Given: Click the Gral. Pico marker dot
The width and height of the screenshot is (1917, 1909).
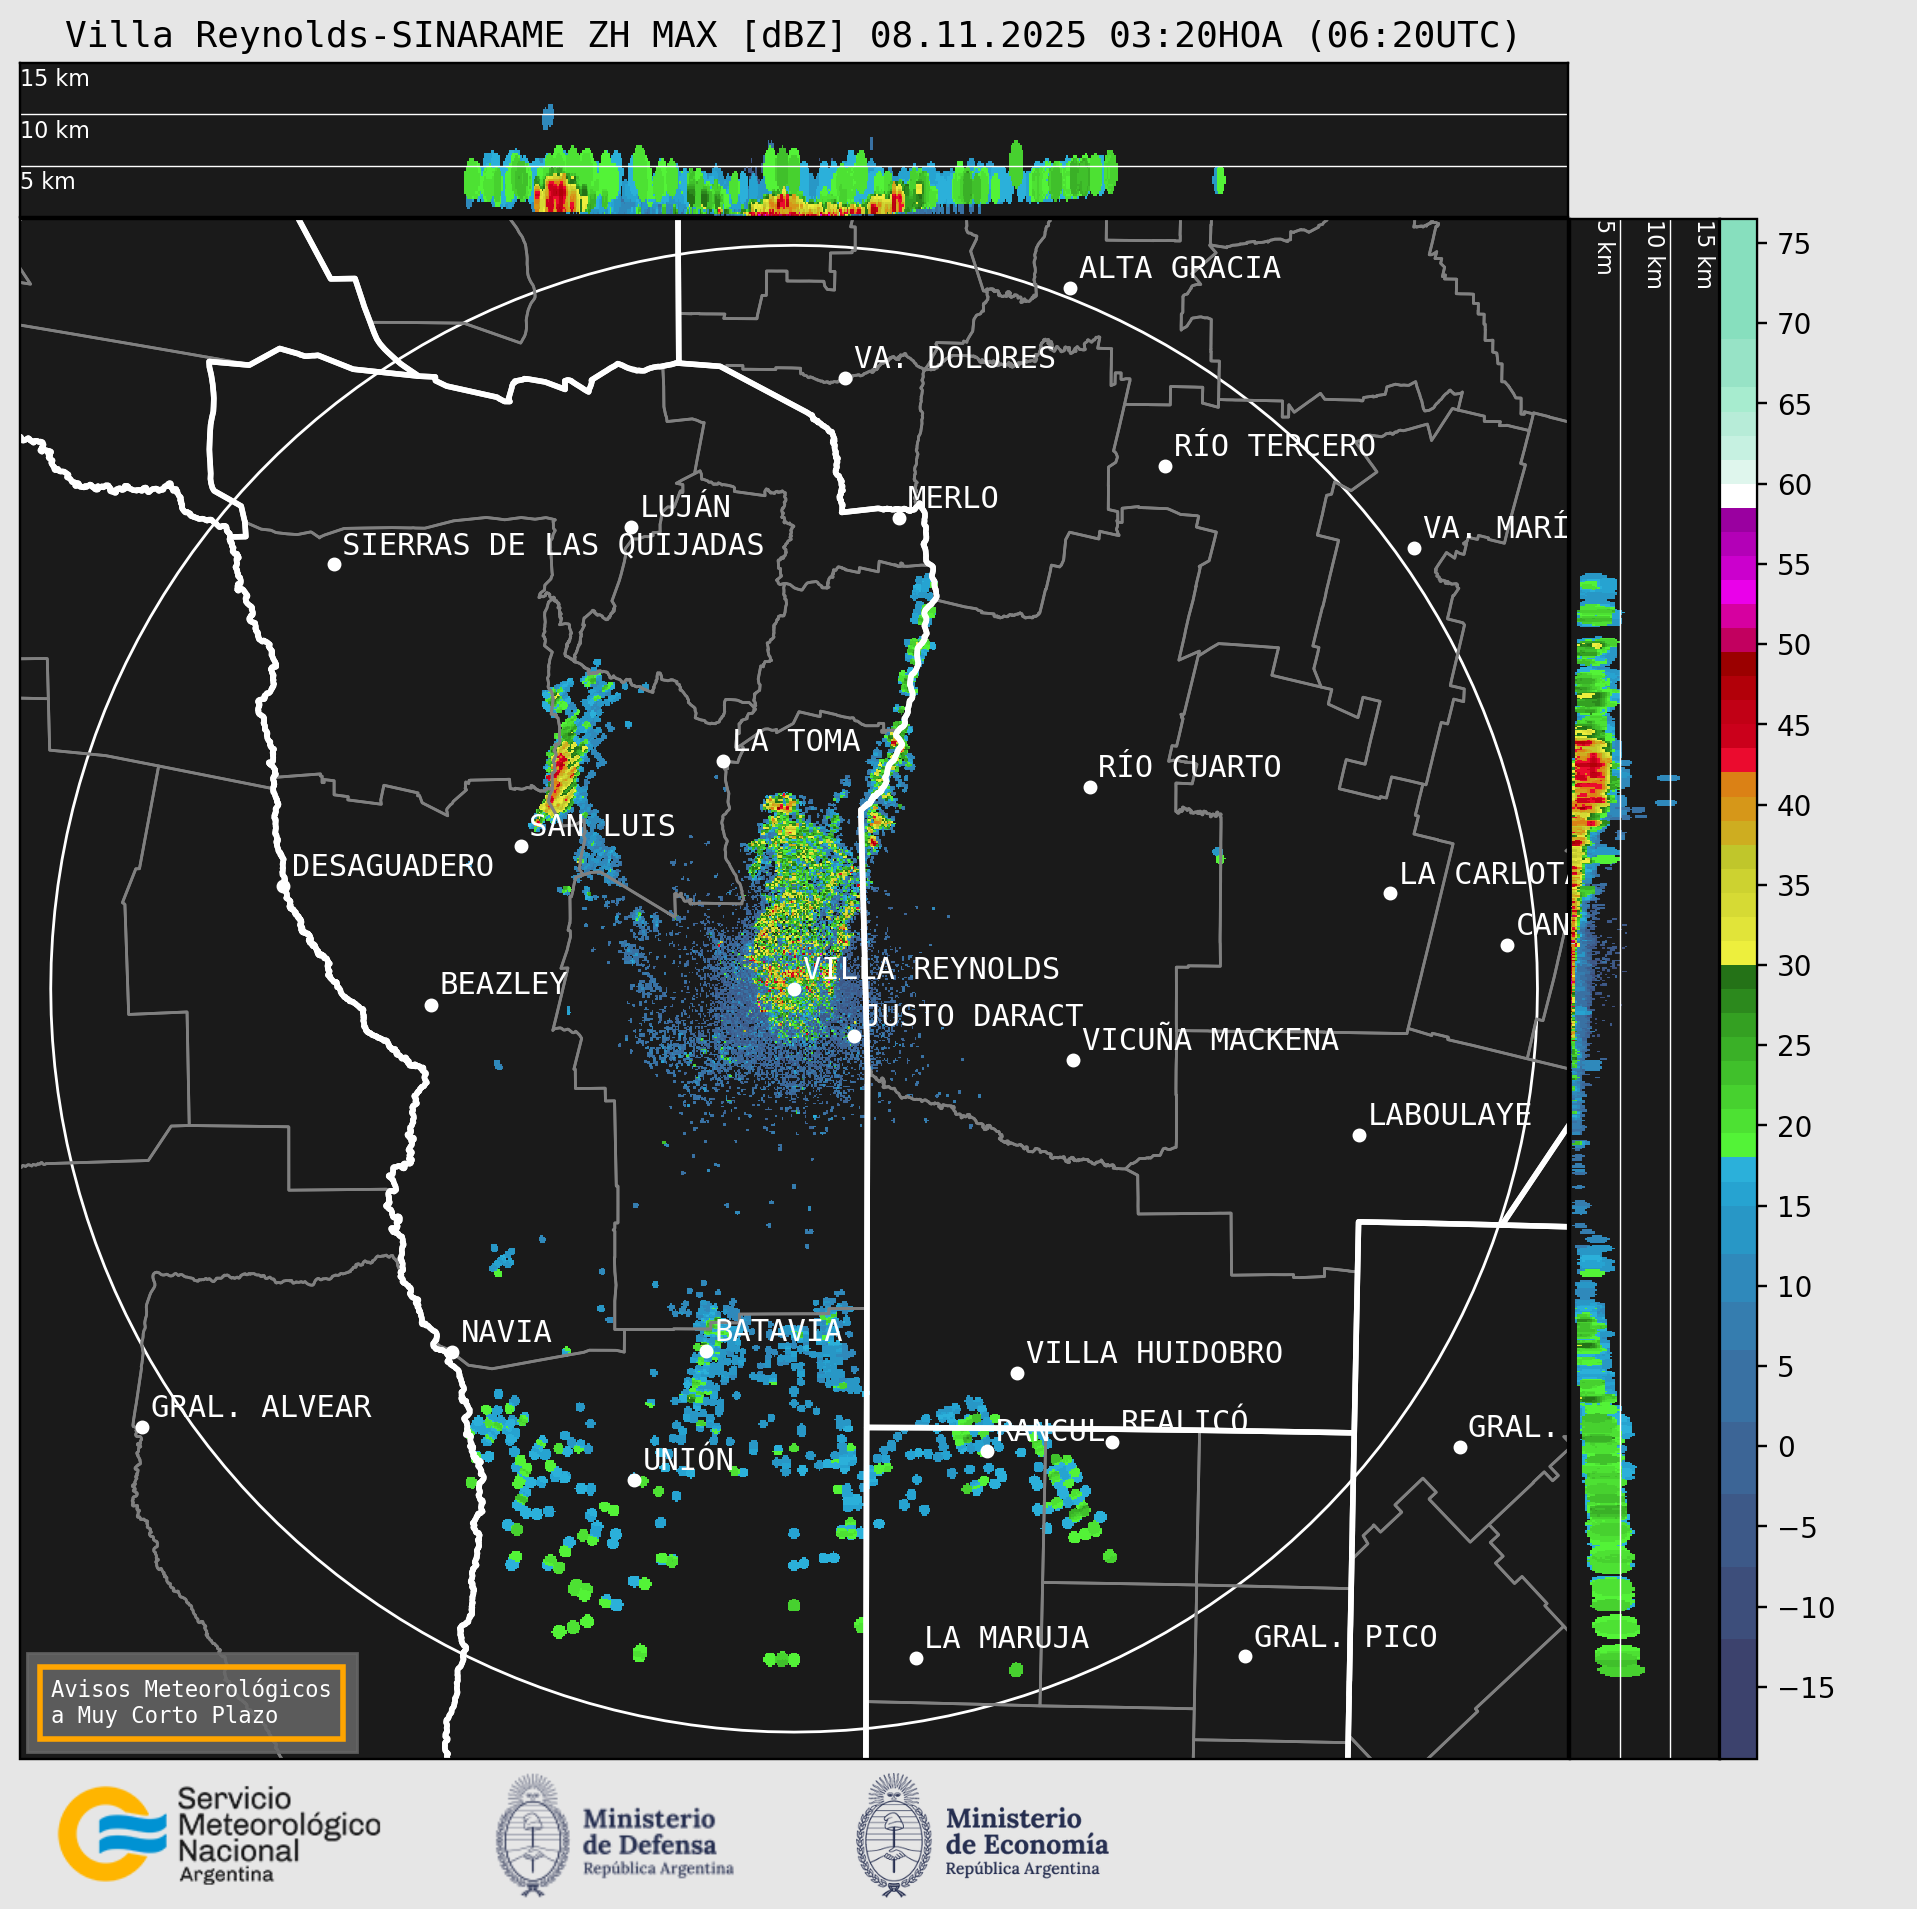Looking at the screenshot, I should (1245, 1656).
